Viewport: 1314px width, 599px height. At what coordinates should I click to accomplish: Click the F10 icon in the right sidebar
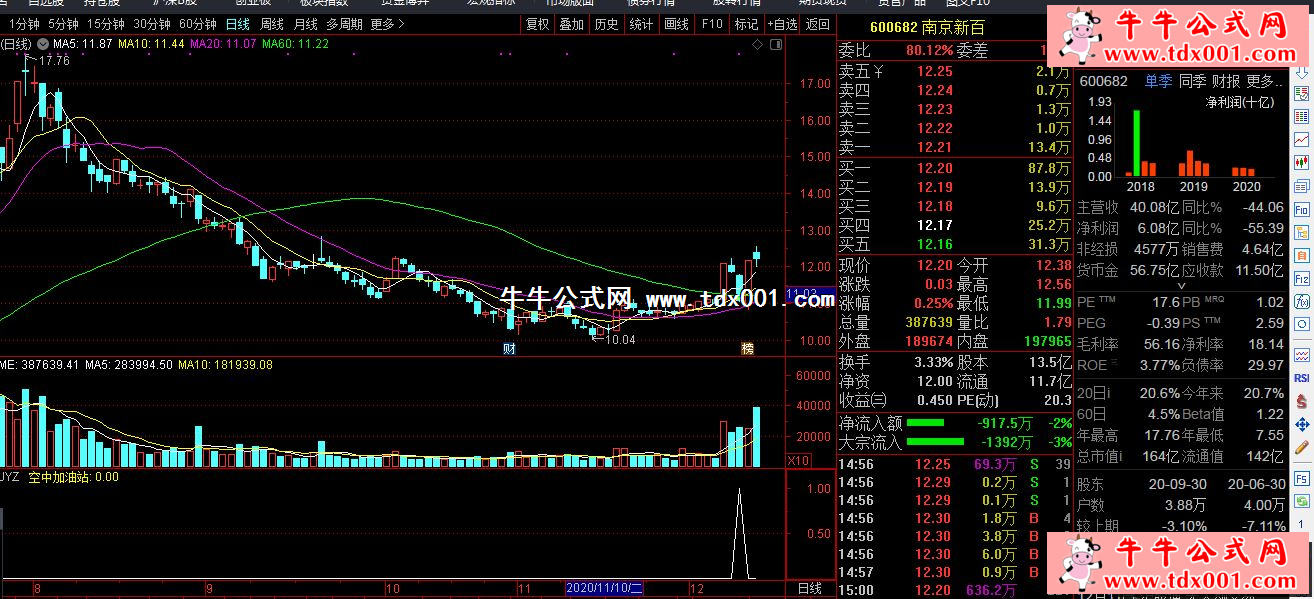[1302, 211]
